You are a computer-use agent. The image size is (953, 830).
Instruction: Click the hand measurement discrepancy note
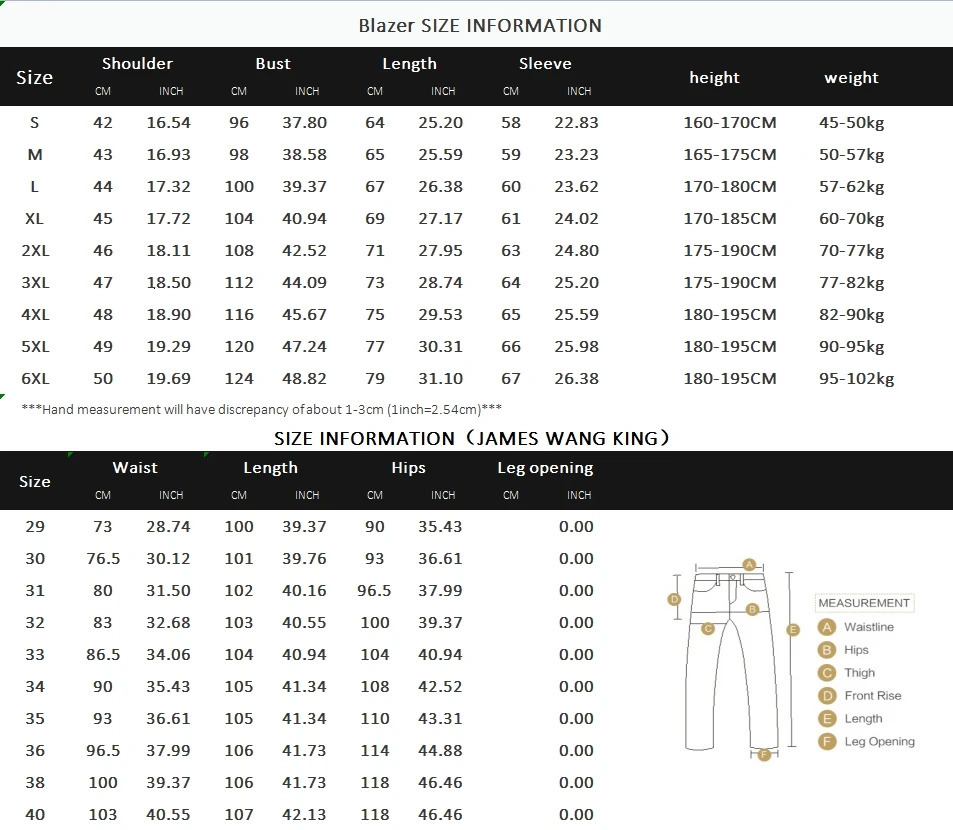point(263,409)
